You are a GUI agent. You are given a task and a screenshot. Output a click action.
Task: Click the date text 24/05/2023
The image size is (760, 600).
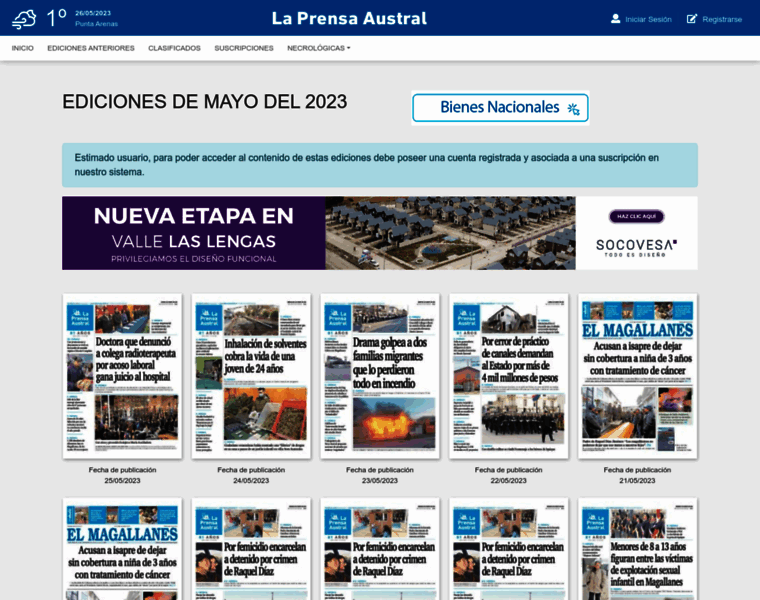point(251,481)
